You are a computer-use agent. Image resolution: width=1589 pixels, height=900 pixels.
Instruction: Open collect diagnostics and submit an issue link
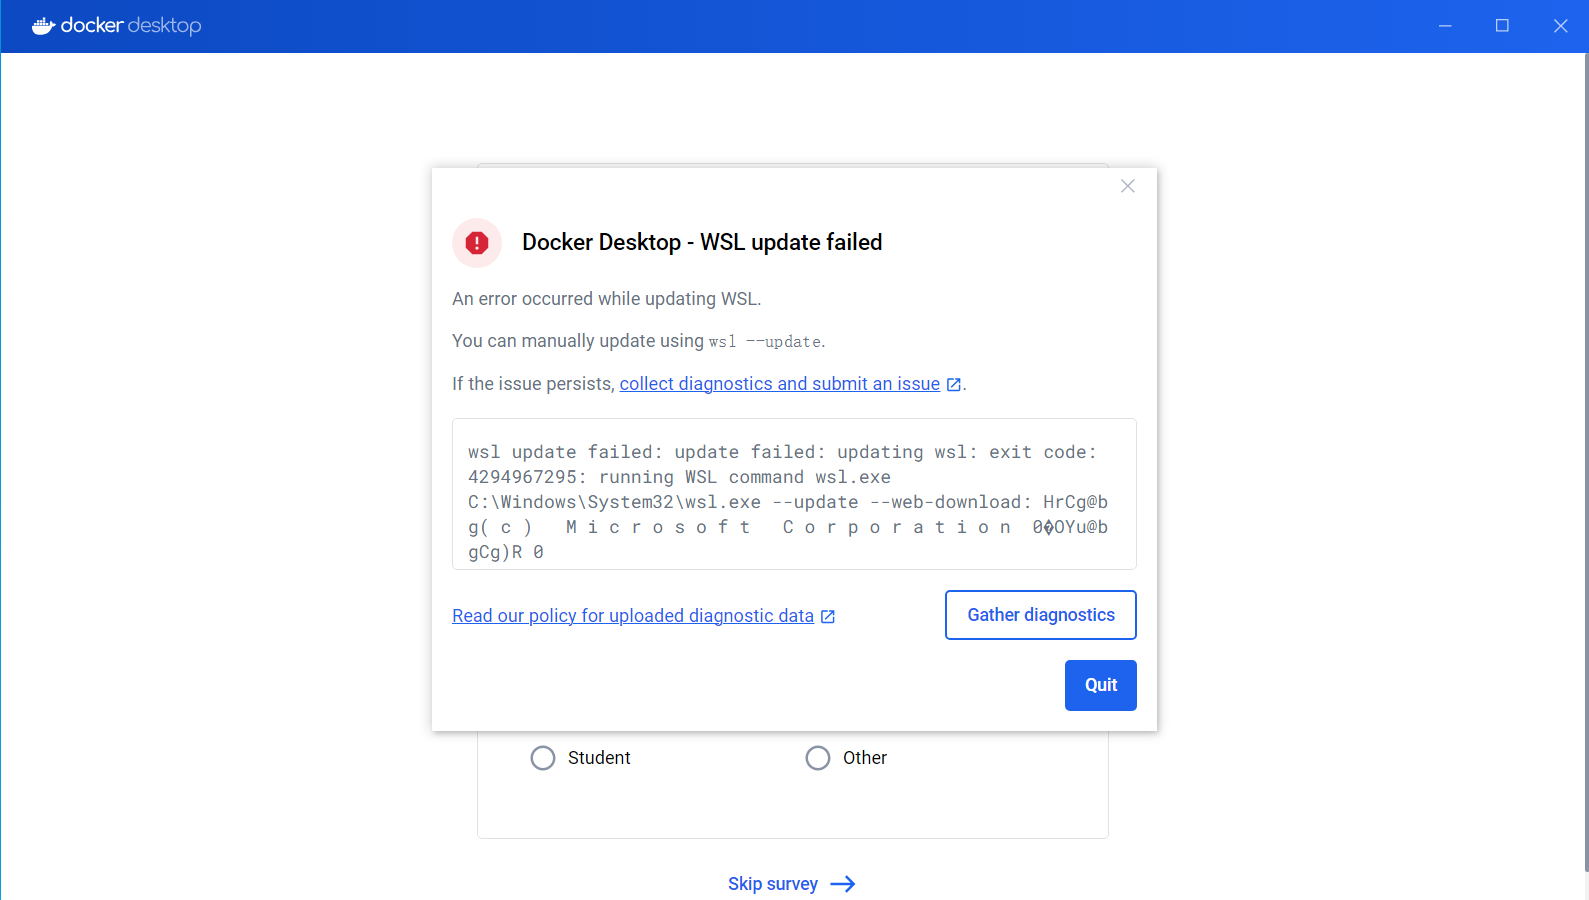coord(779,384)
